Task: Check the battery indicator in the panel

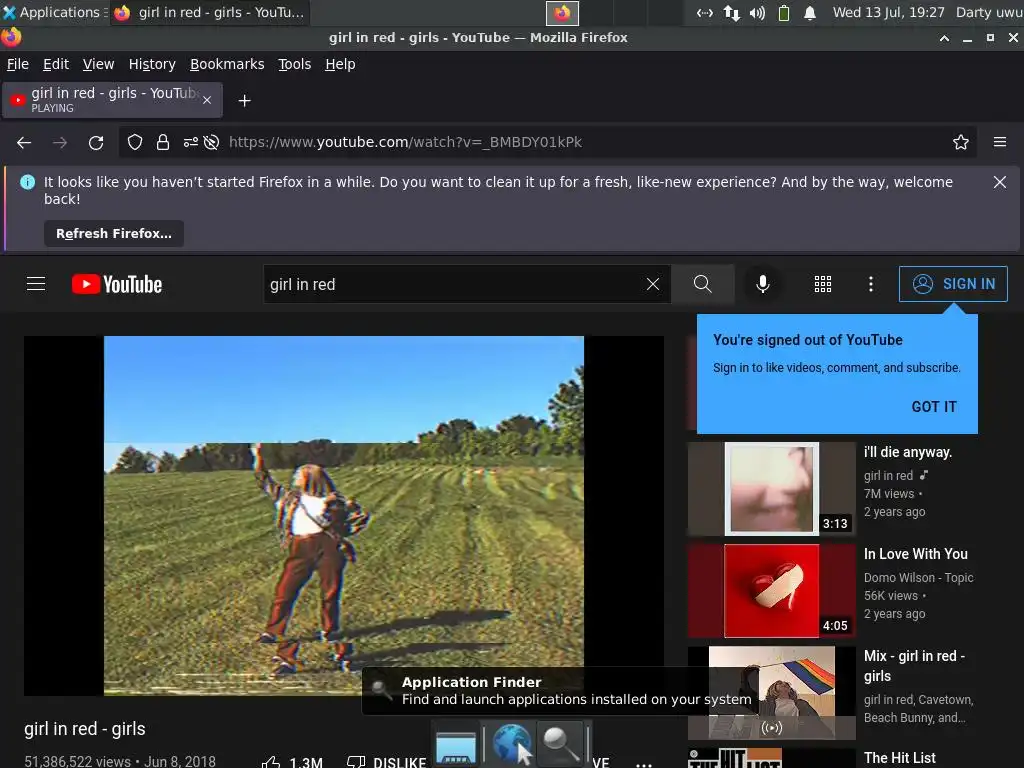Action: [784, 12]
